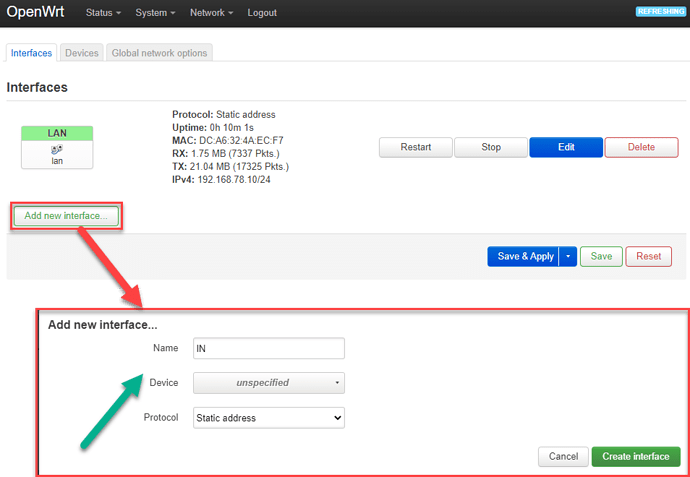The width and height of the screenshot is (690, 477).
Task: Click the OpenWrt brand logo
Action: tap(35, 12)
